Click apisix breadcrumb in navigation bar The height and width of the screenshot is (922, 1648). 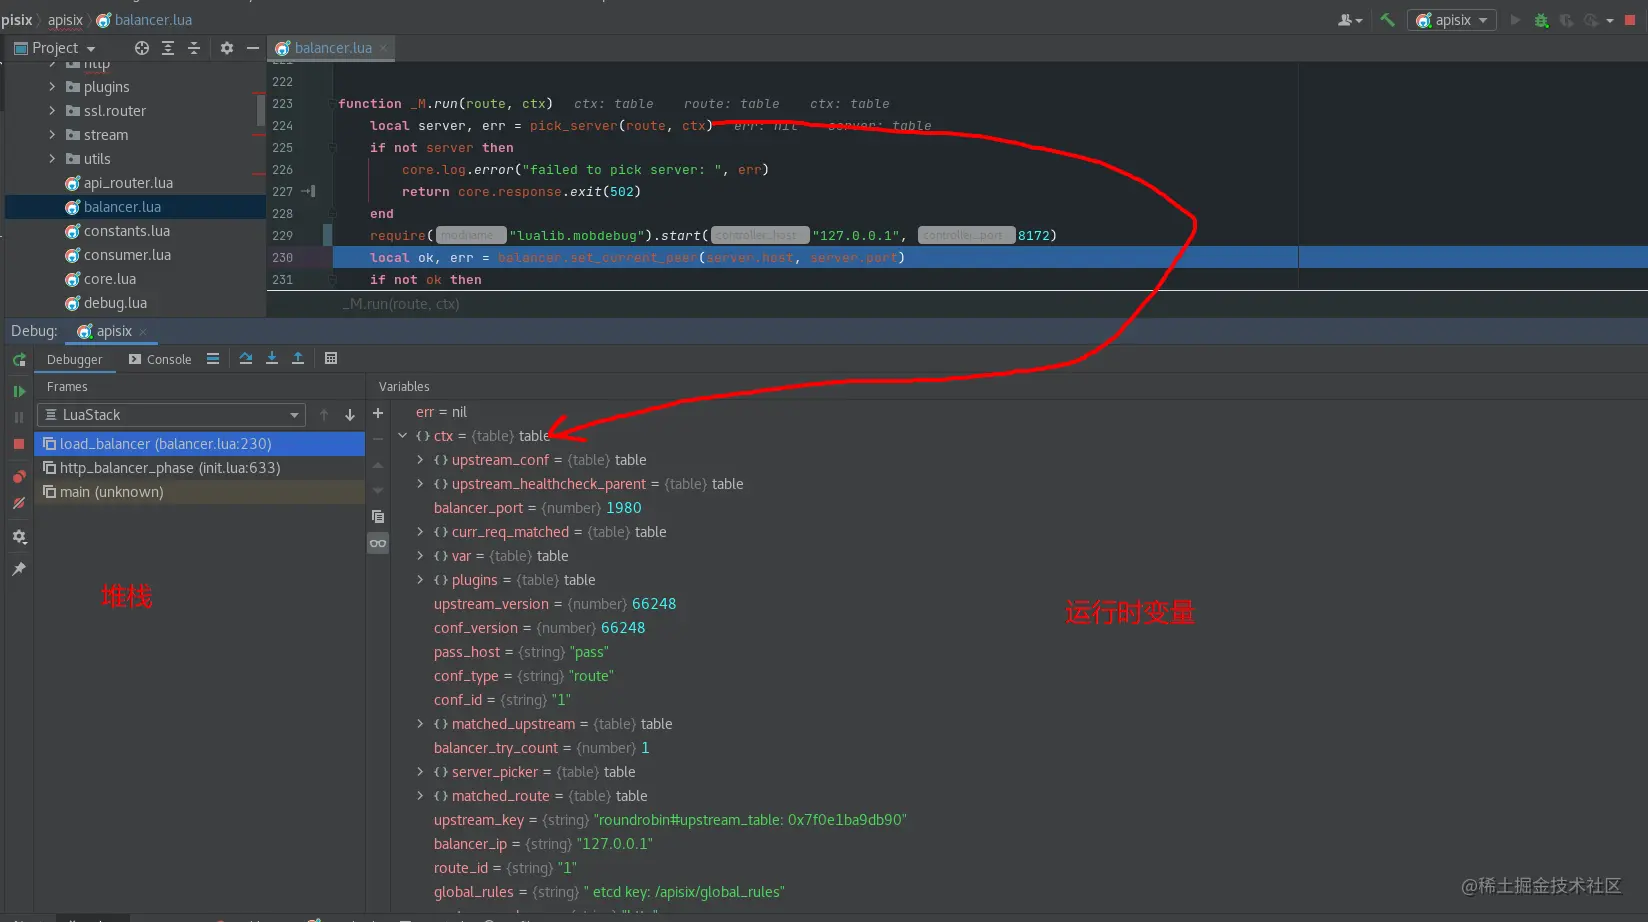coord(65,20)
